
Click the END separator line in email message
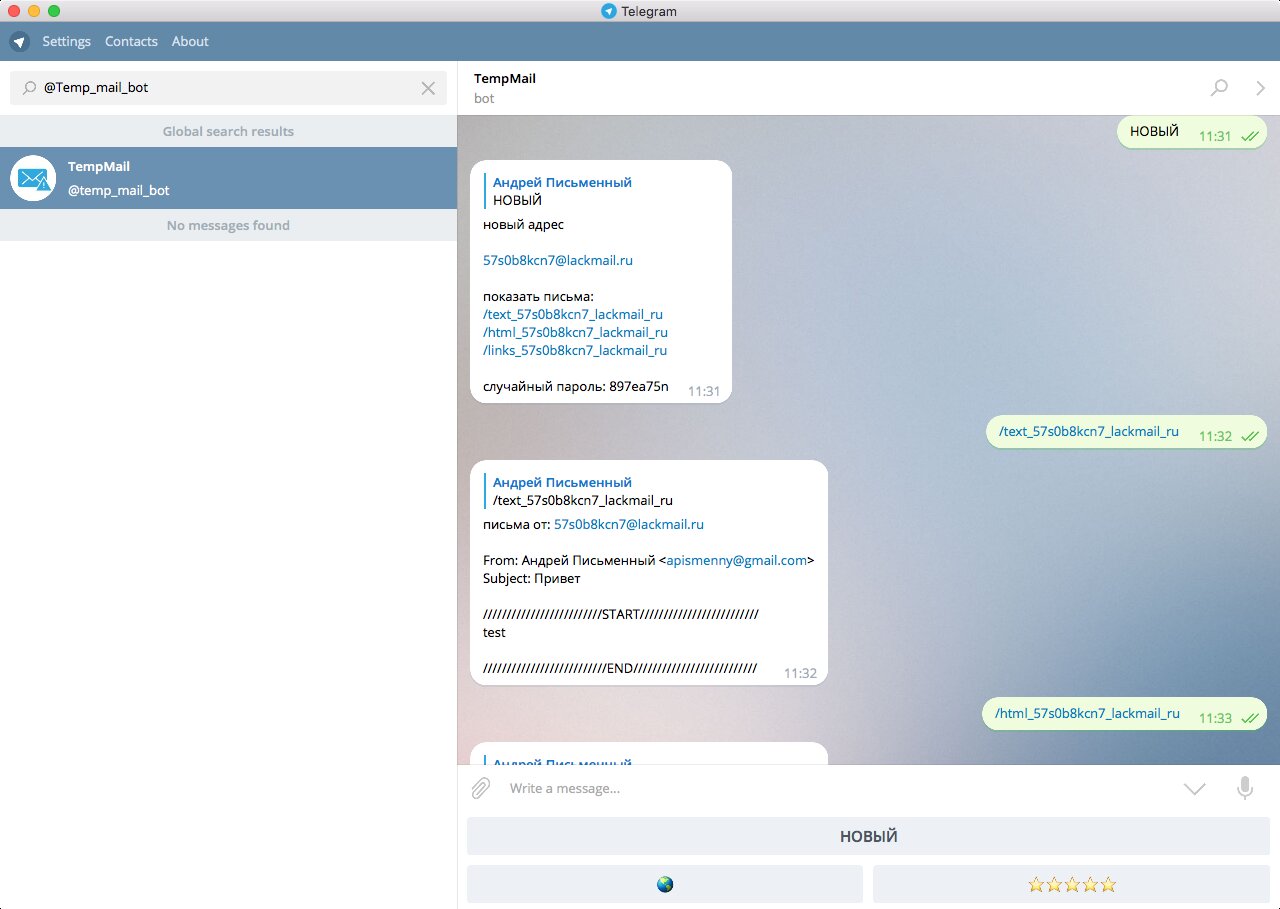(620, 668)
